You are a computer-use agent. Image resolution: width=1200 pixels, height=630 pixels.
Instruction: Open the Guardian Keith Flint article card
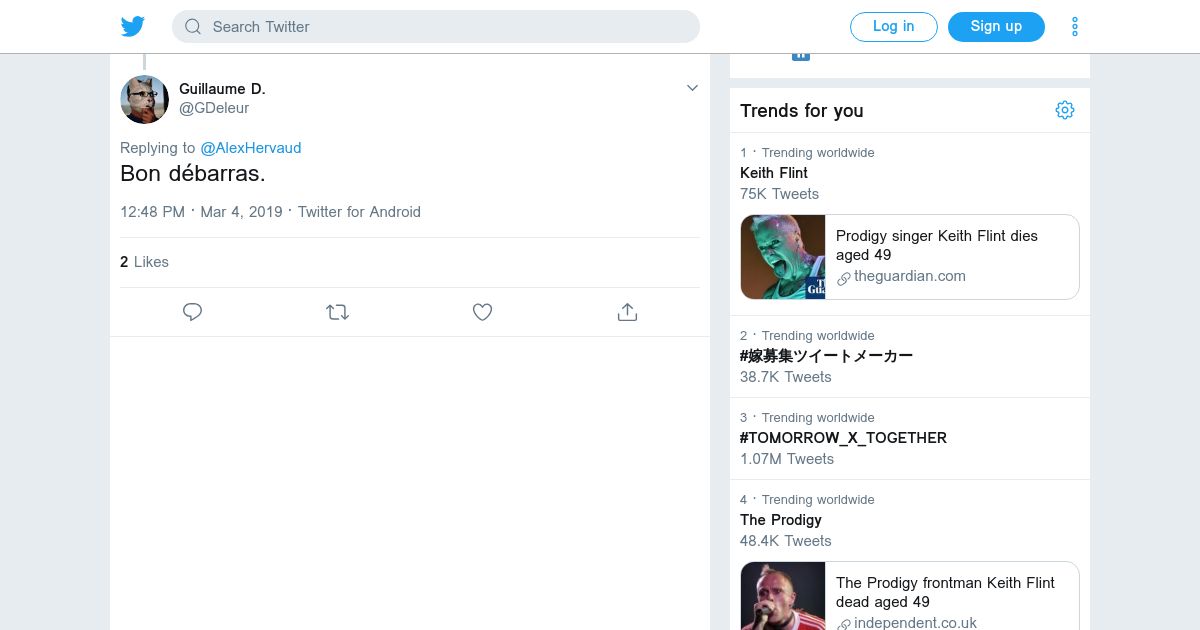coord(910,257)
